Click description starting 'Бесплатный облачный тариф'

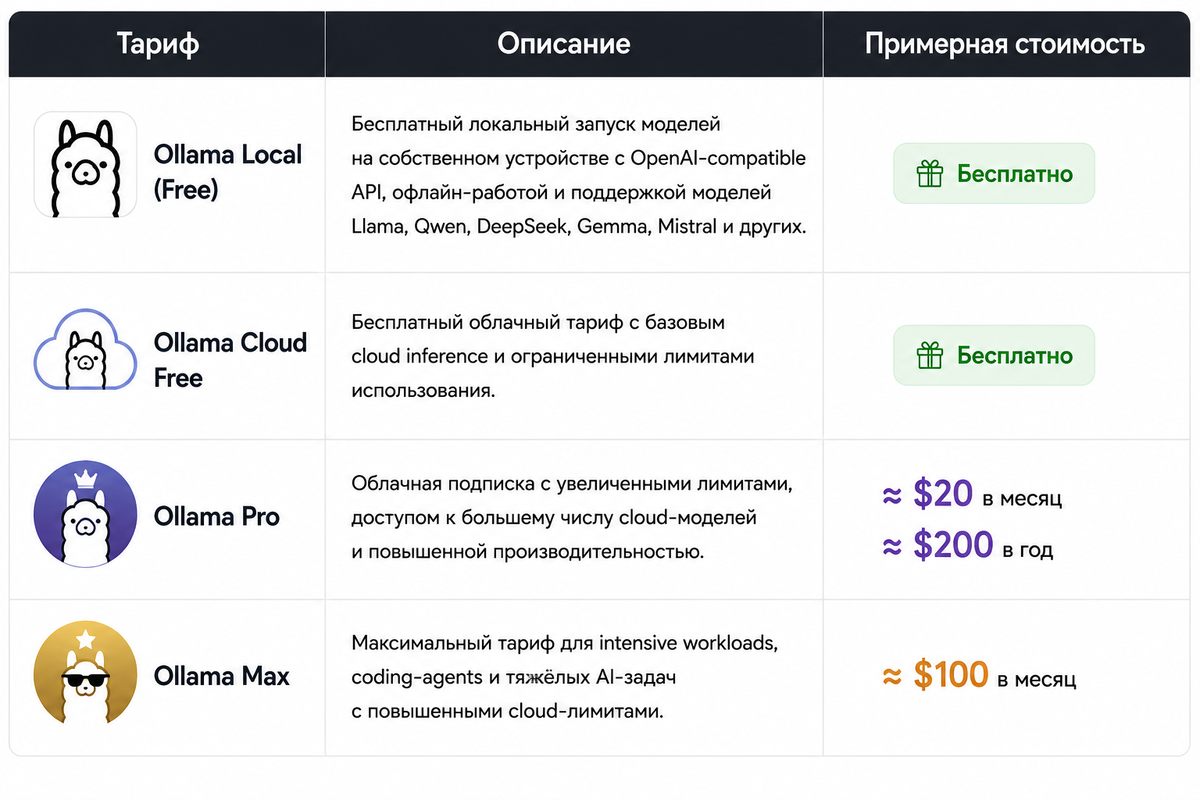pos(553,356)
